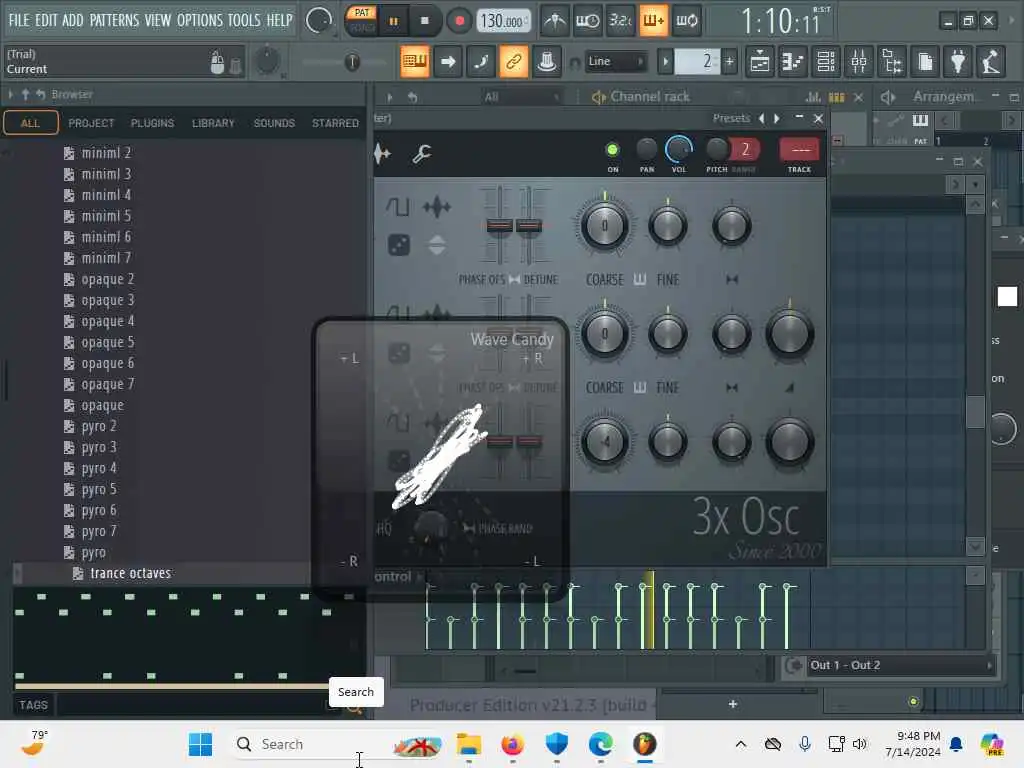Toggle the countdown before recording
The image size is (1024, 768).
click(620, 21)
